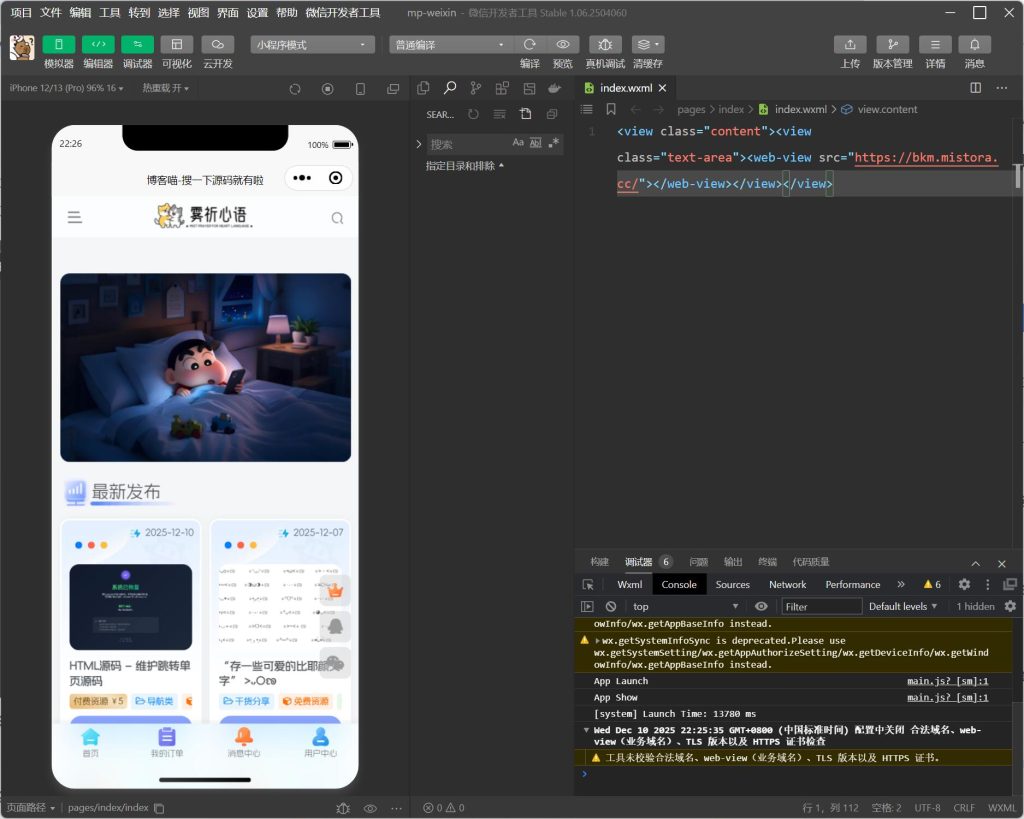Start 真机调试 remote debugging
The height and width of the screenshot is (819, 1024).
point(605,44)
